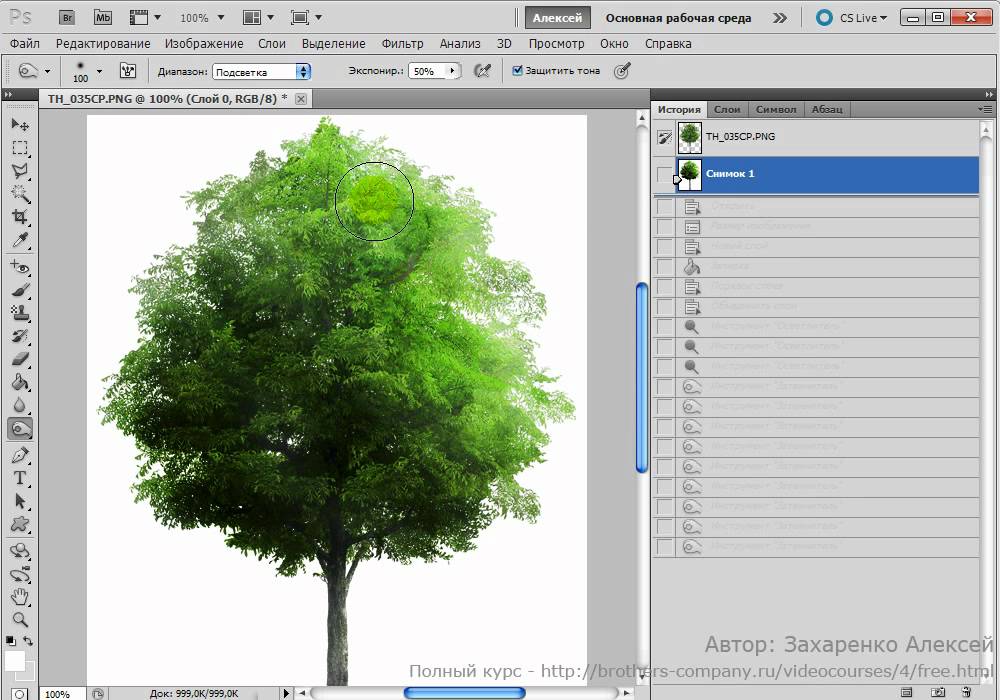The height and width of the screenshot is (700, 1000).
Task: Toggle the 'Защитить тона' checkbox
Action: point(517,71)
